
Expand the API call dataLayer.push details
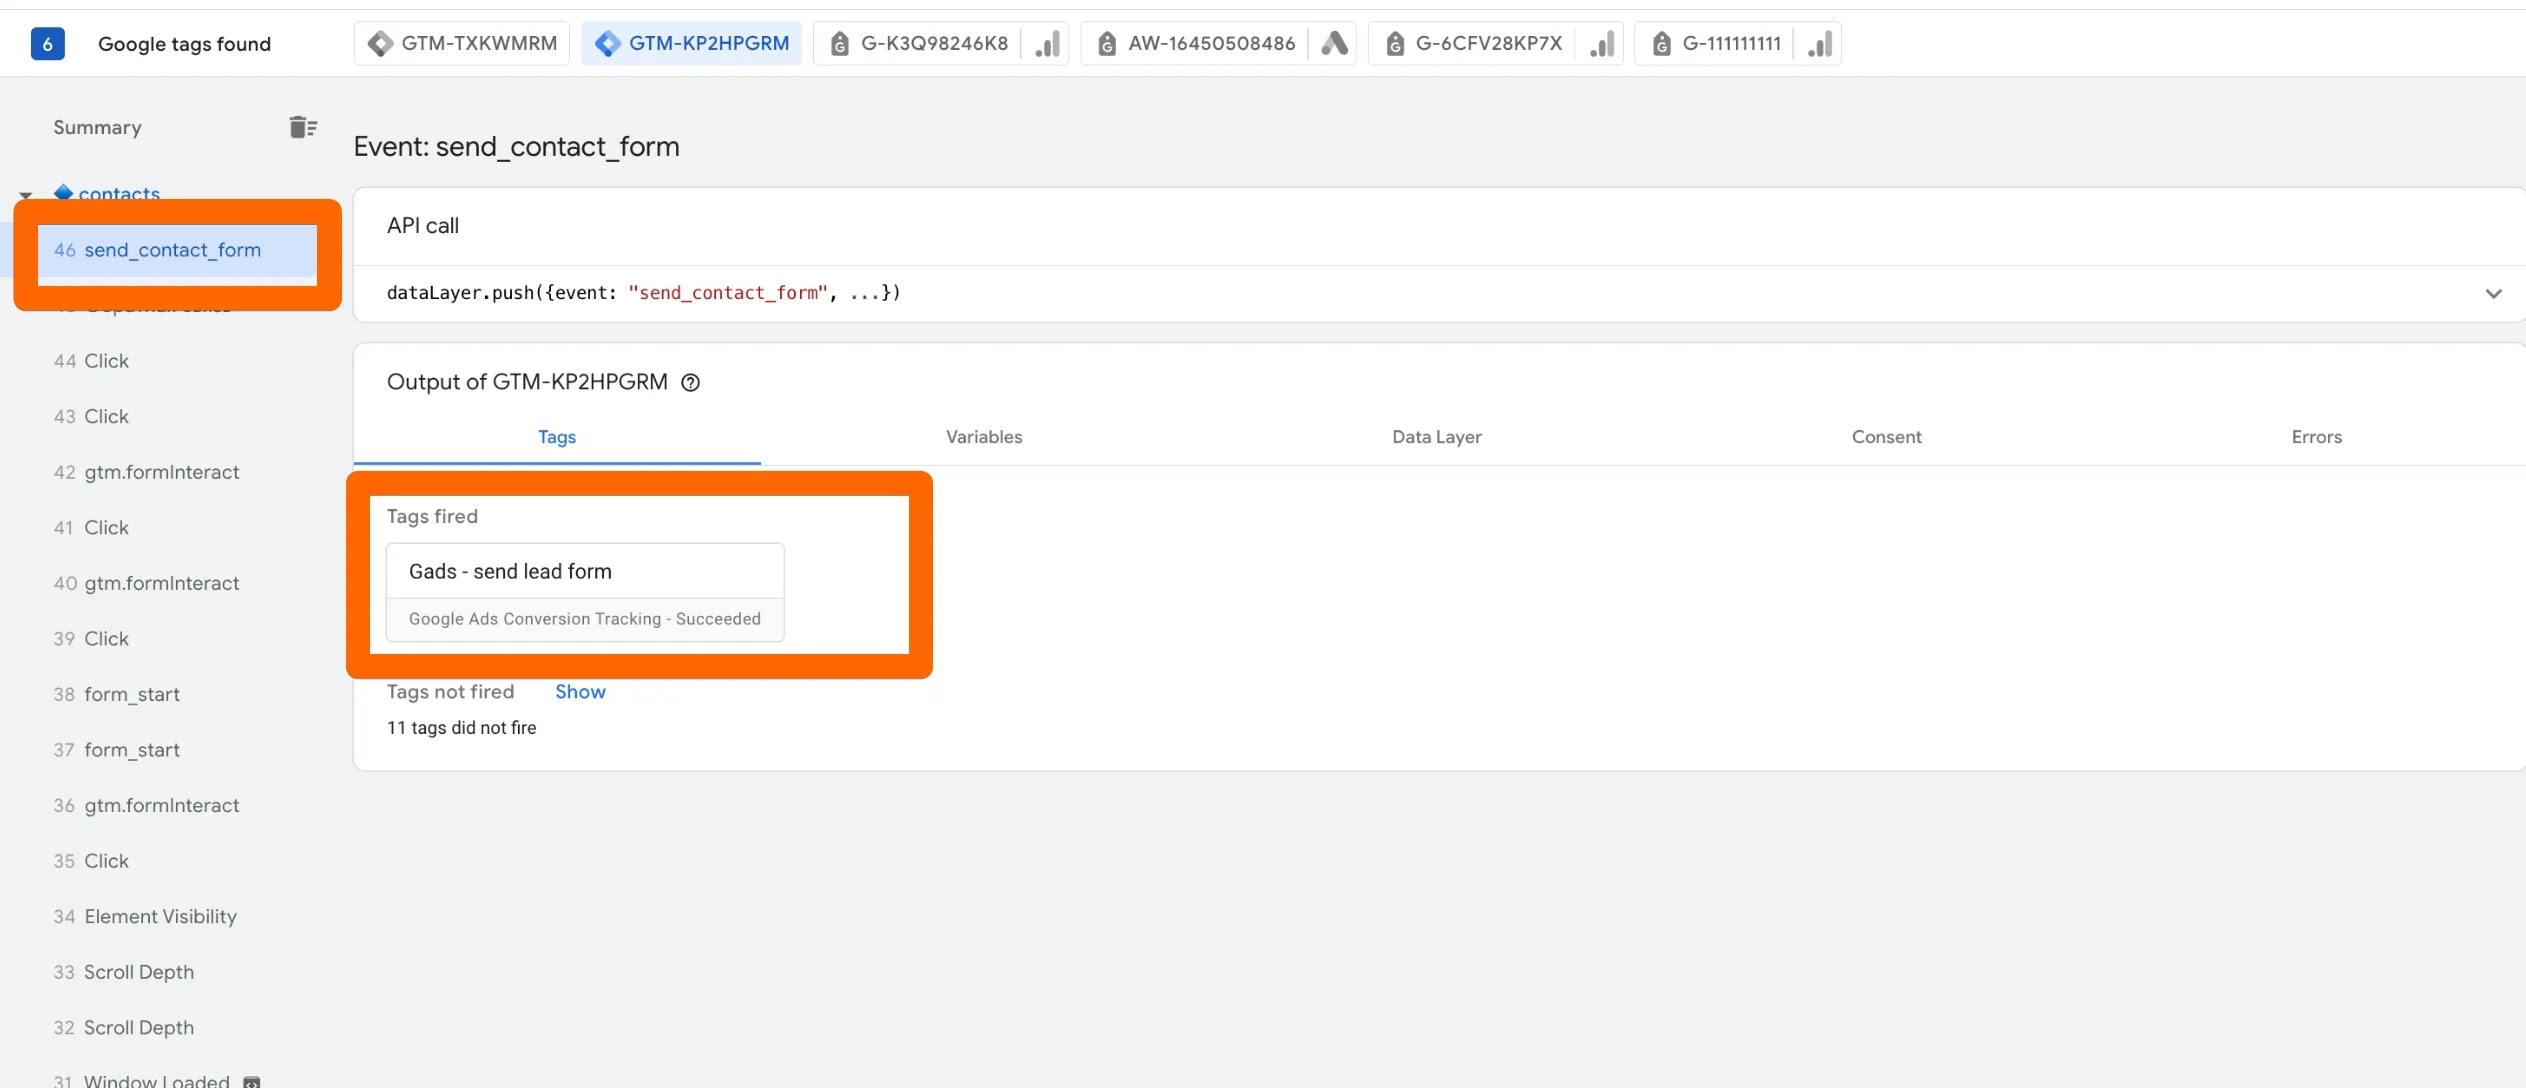pyautogui.click(x=2493, y=293)
